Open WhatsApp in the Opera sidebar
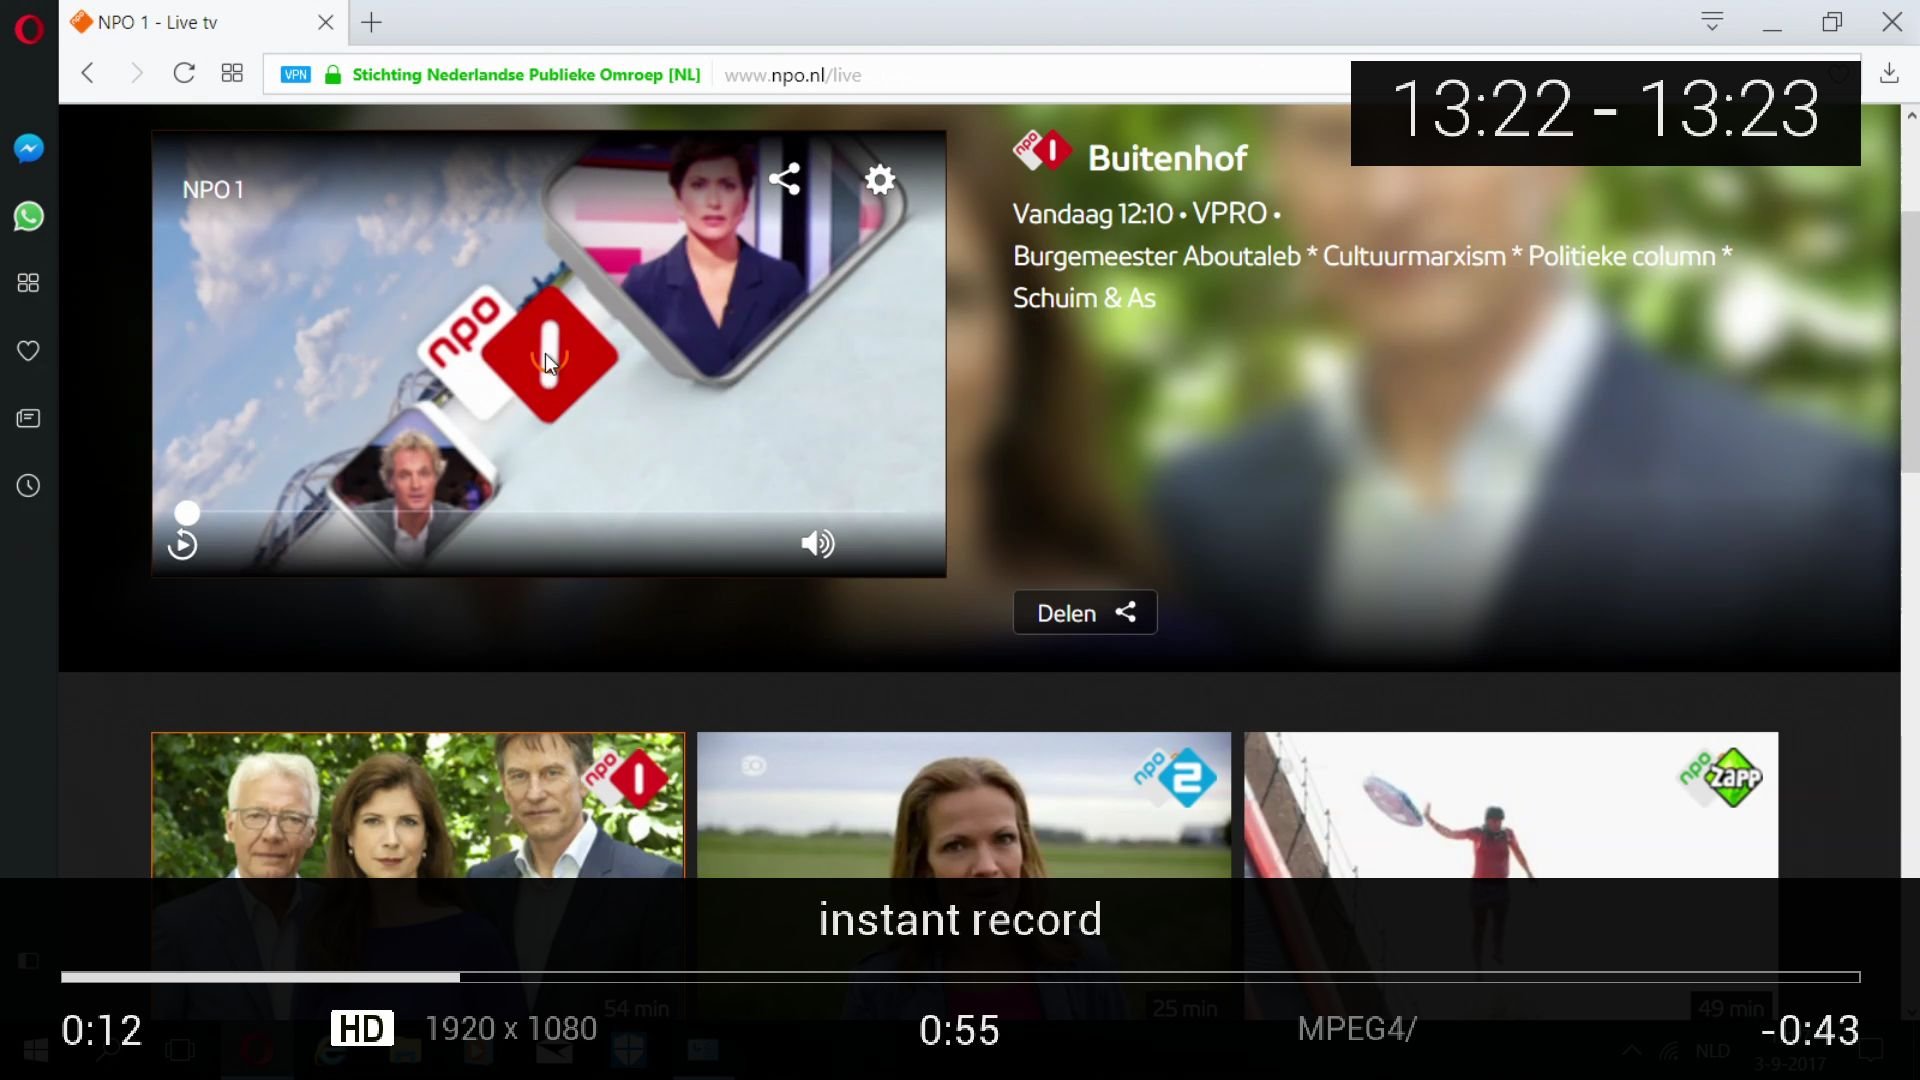Screen dimensions: 1920x1080 [29, 216]
